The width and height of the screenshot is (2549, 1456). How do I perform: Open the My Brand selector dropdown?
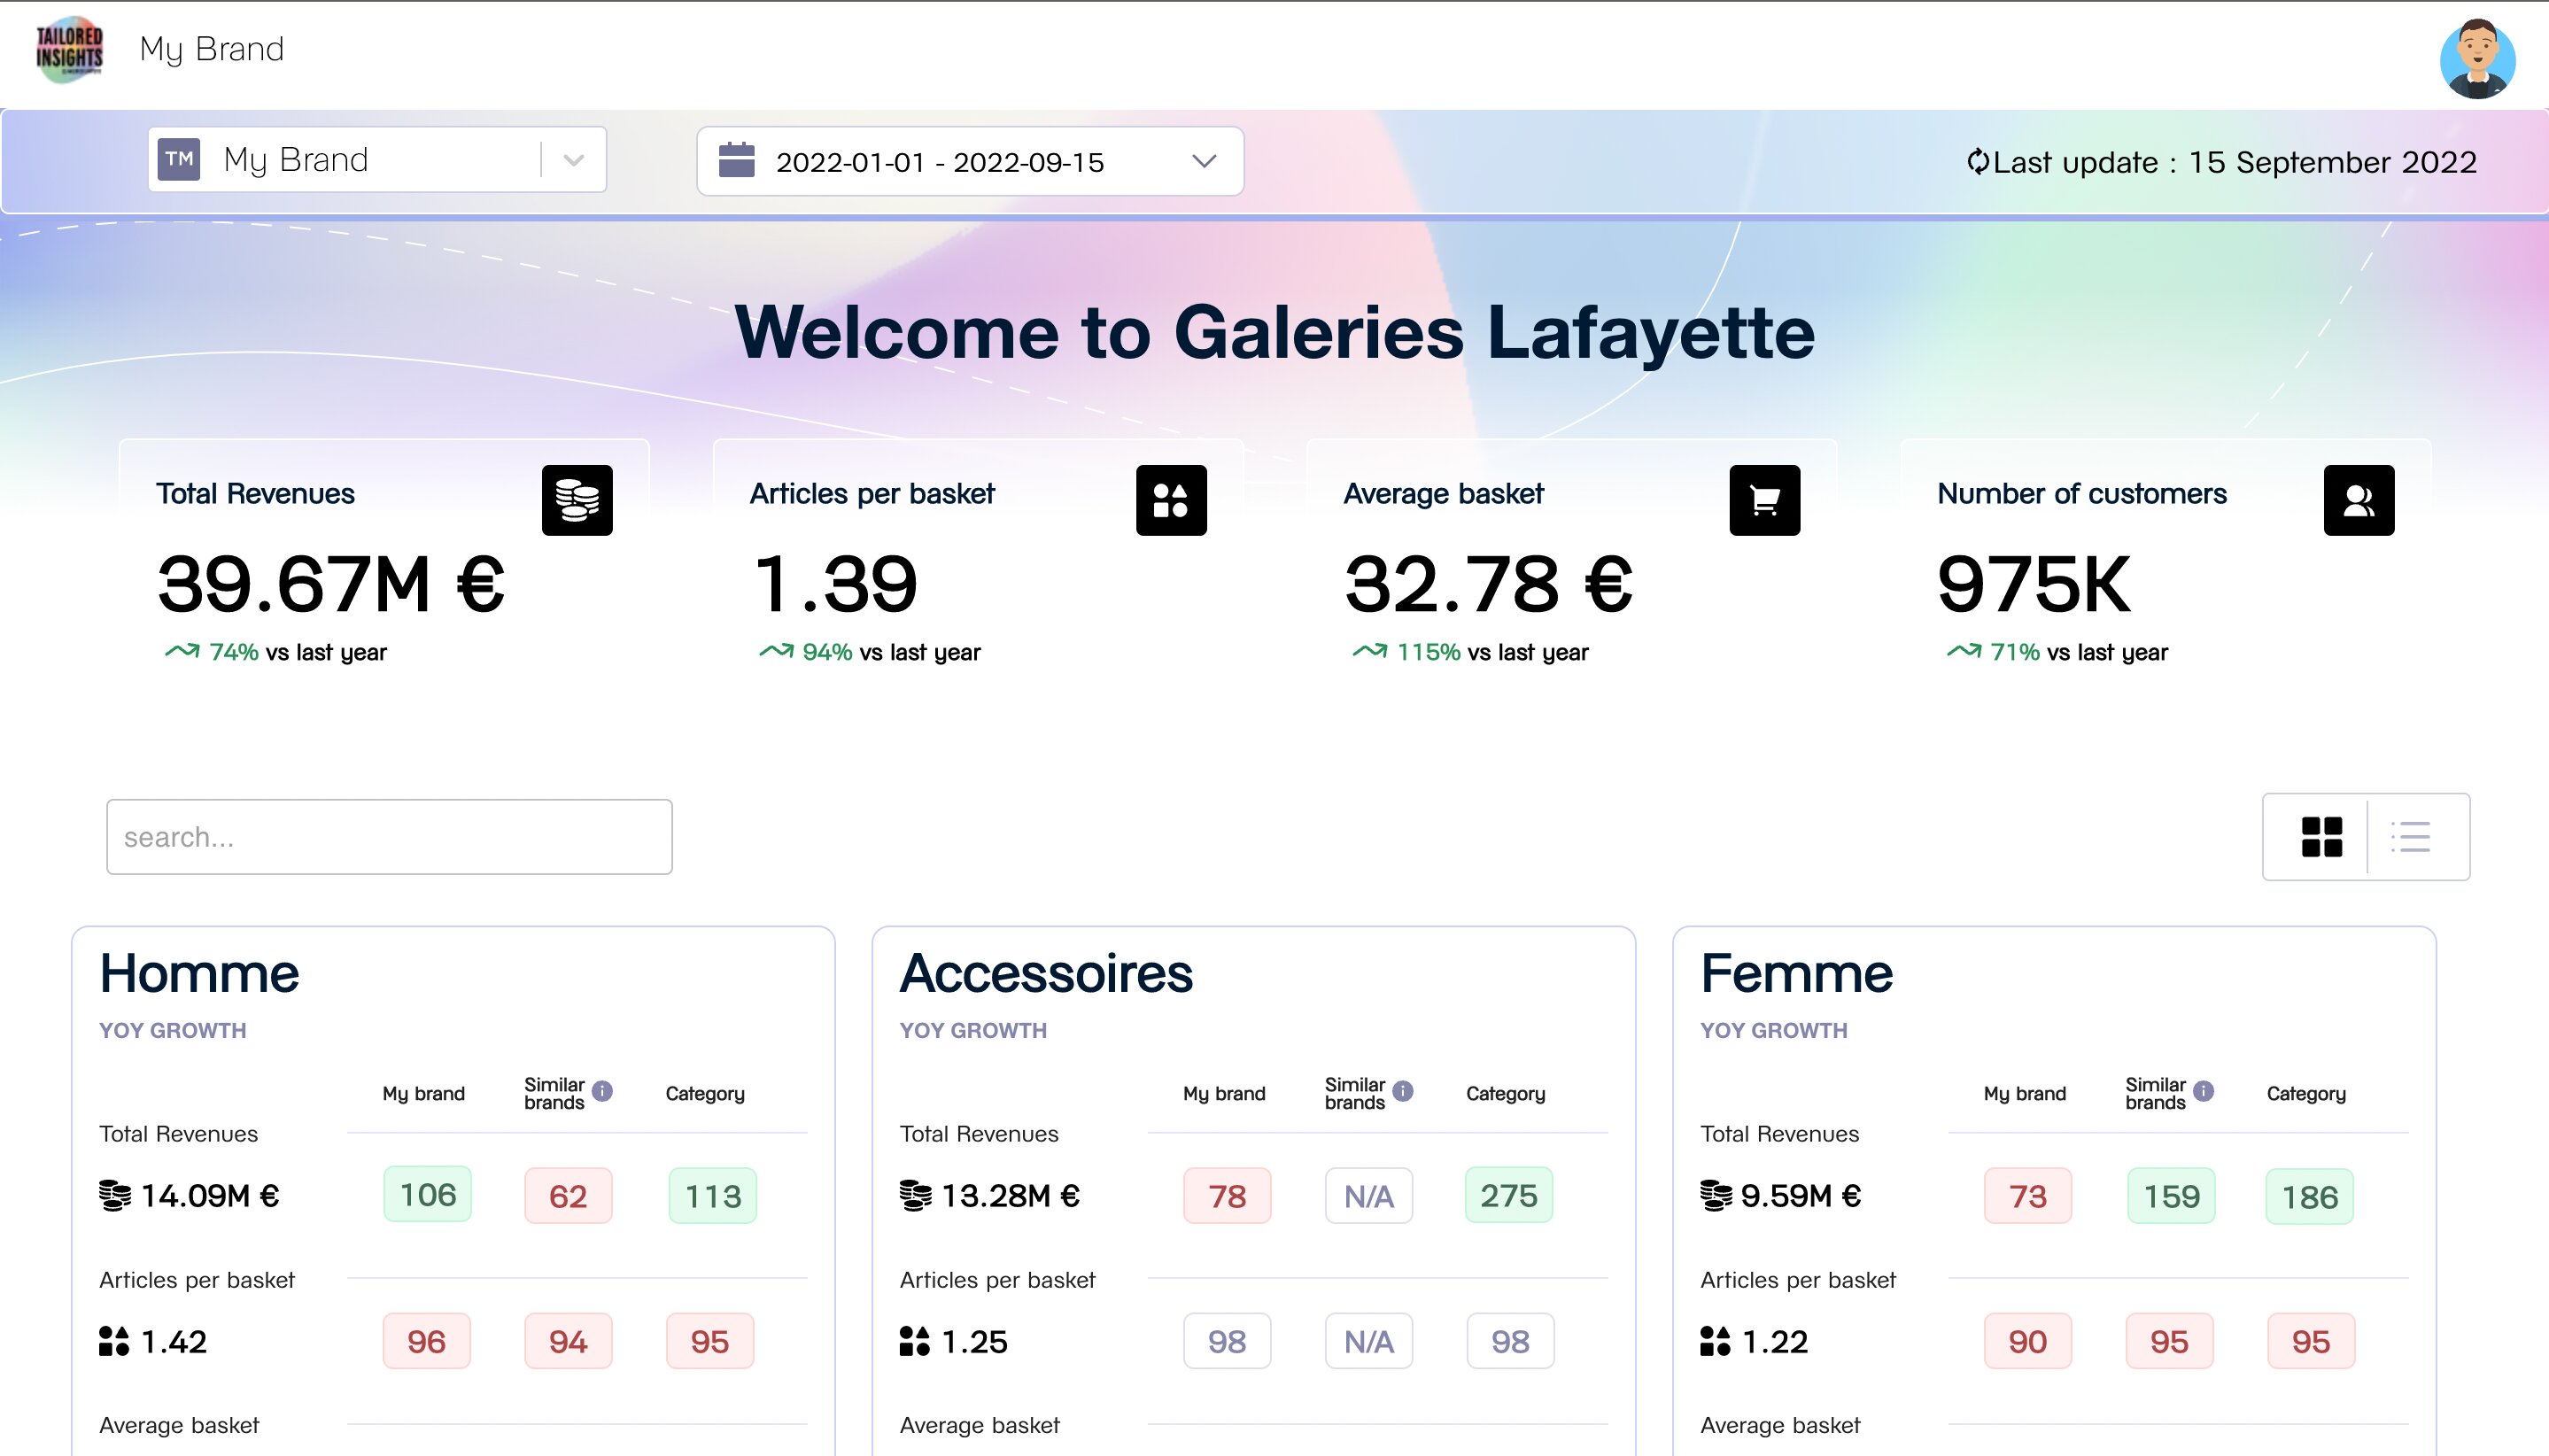pos(377,159)
